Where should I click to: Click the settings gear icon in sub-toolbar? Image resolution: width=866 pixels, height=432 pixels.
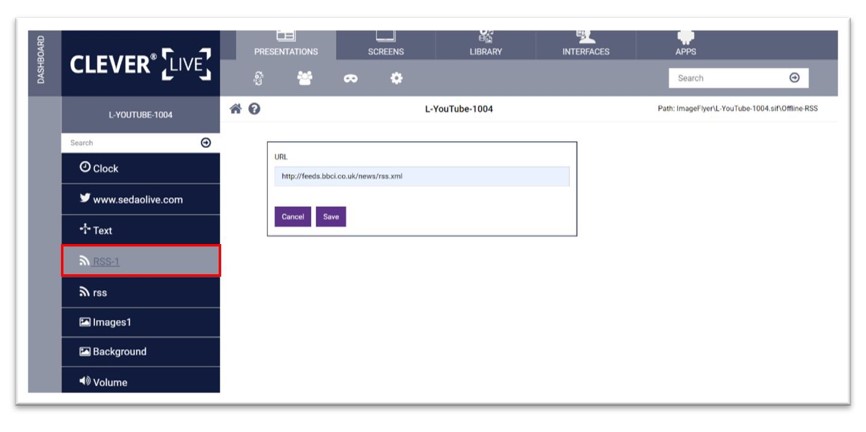point(396,78)
